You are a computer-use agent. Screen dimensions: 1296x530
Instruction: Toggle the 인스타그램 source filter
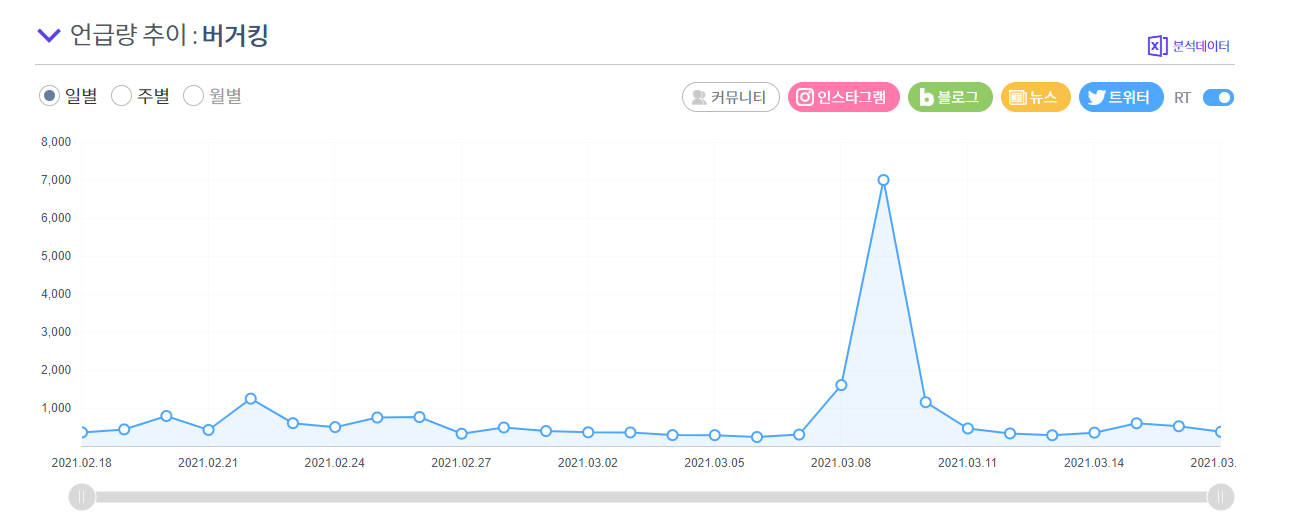[x=844, y=97]
